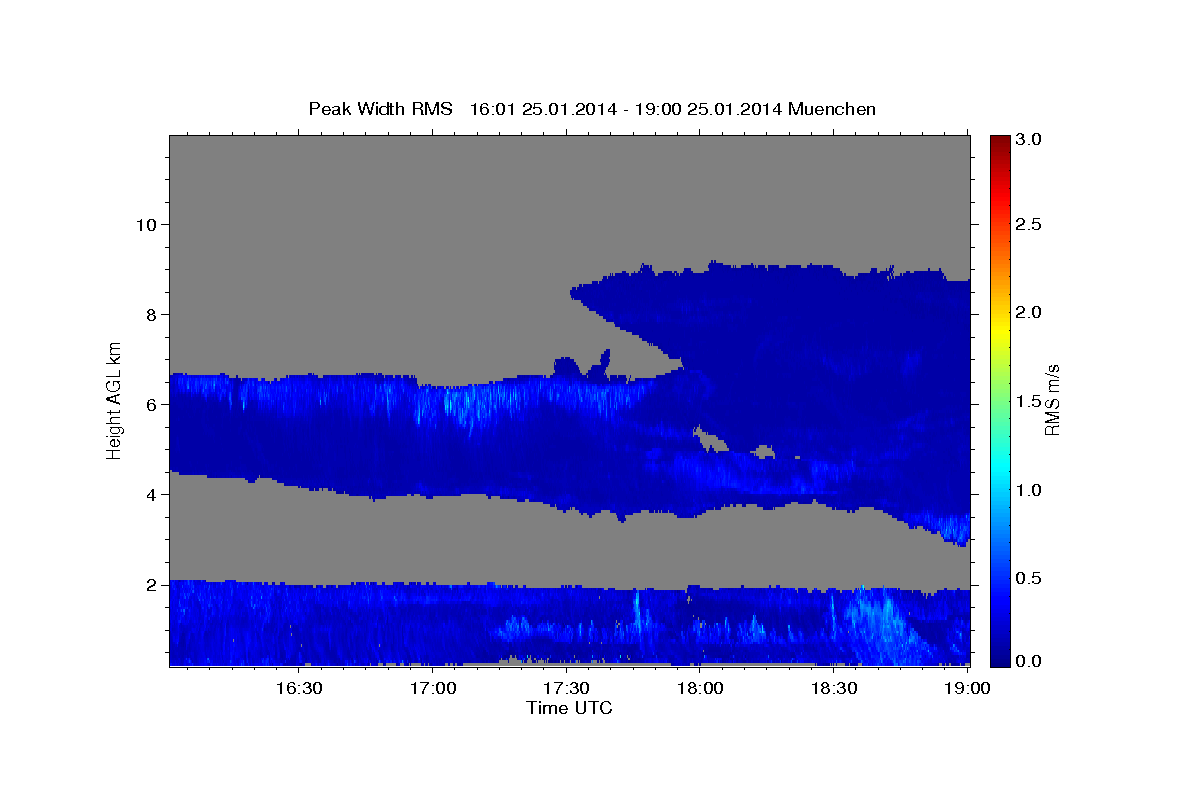Click the 18:30 time tick label
Screen dimensions: 1200x800
834,689
